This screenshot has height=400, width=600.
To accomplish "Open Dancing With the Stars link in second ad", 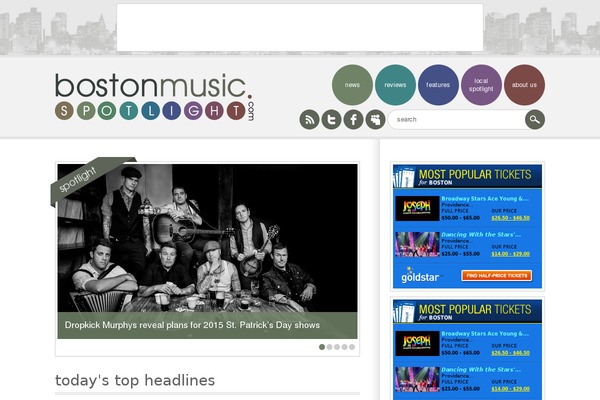I will [x=481, y=370].
